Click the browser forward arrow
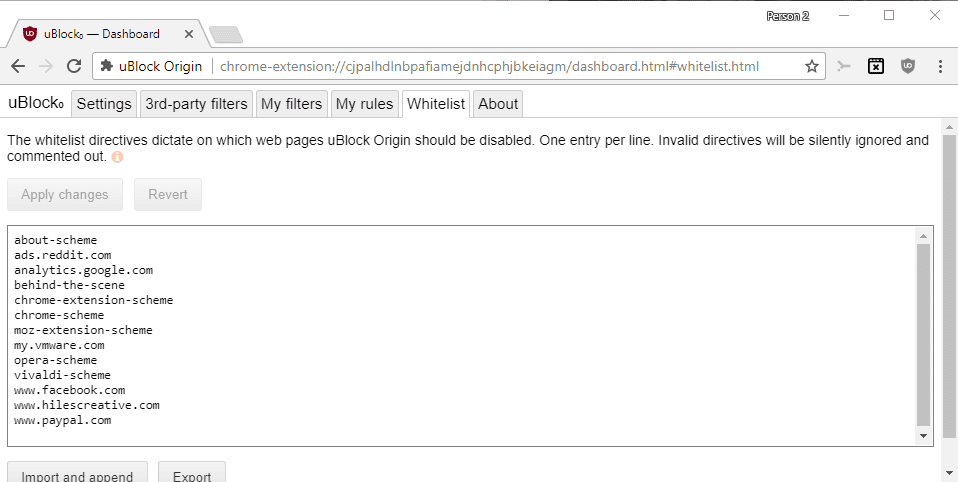 46,66
